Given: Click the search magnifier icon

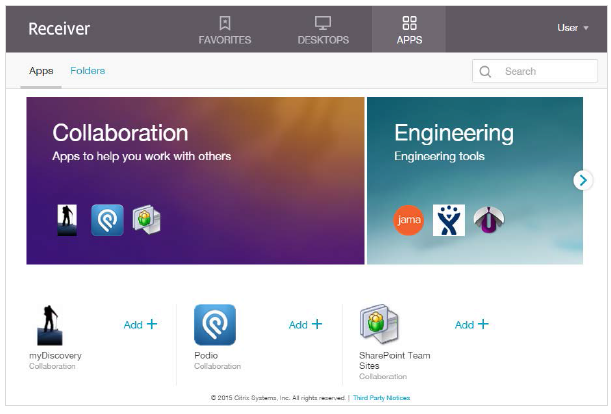Looking at the screenshot, I should [x=485, y=71].
